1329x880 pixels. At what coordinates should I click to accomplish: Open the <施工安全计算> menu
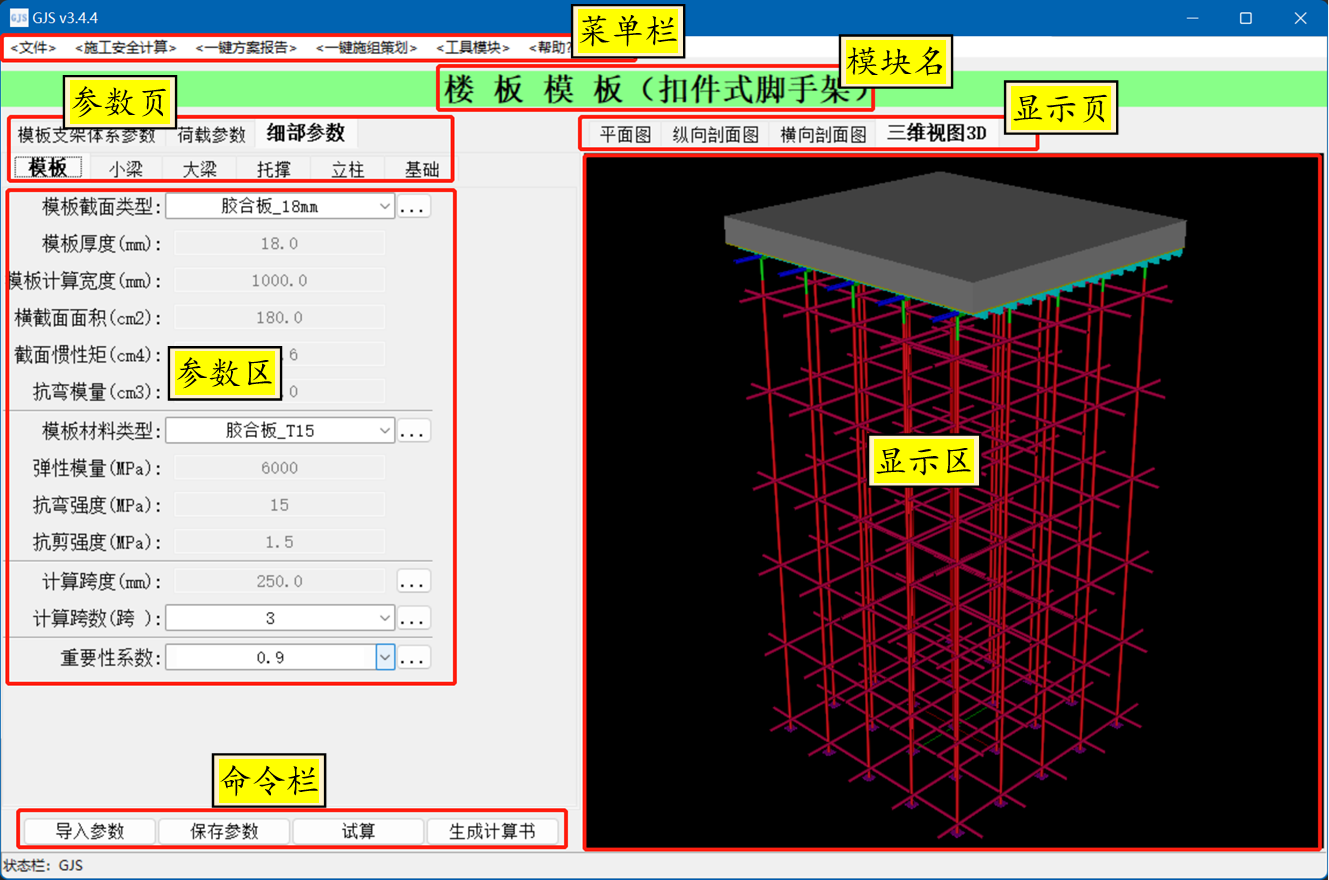[126, 48]
